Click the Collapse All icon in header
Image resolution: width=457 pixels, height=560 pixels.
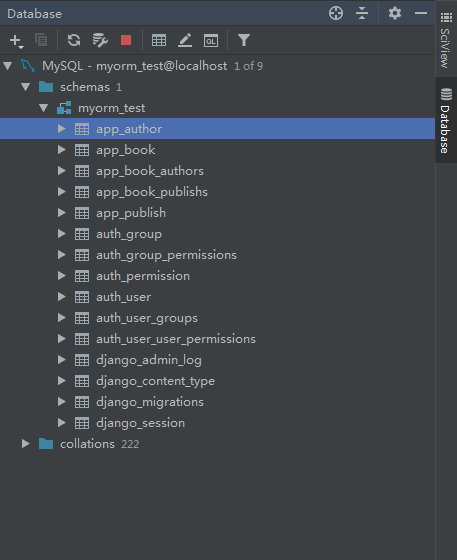click(x=362, y=13)
